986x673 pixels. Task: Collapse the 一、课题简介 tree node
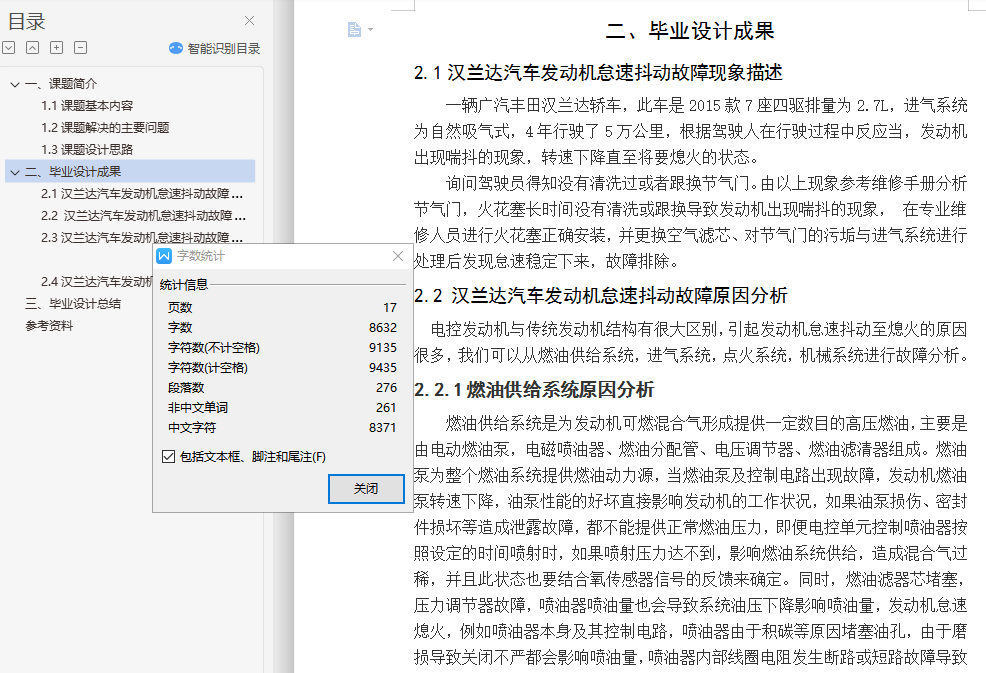[x=15, y=84]
